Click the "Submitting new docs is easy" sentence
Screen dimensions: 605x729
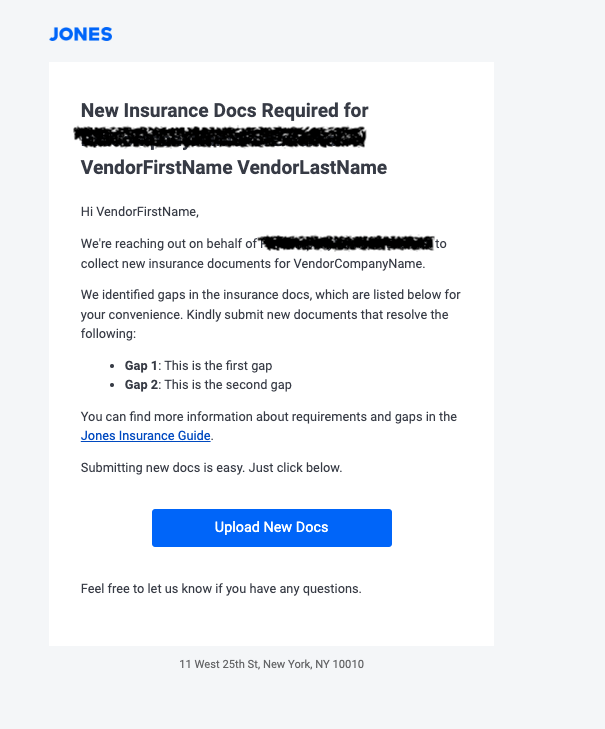point(211,467)
